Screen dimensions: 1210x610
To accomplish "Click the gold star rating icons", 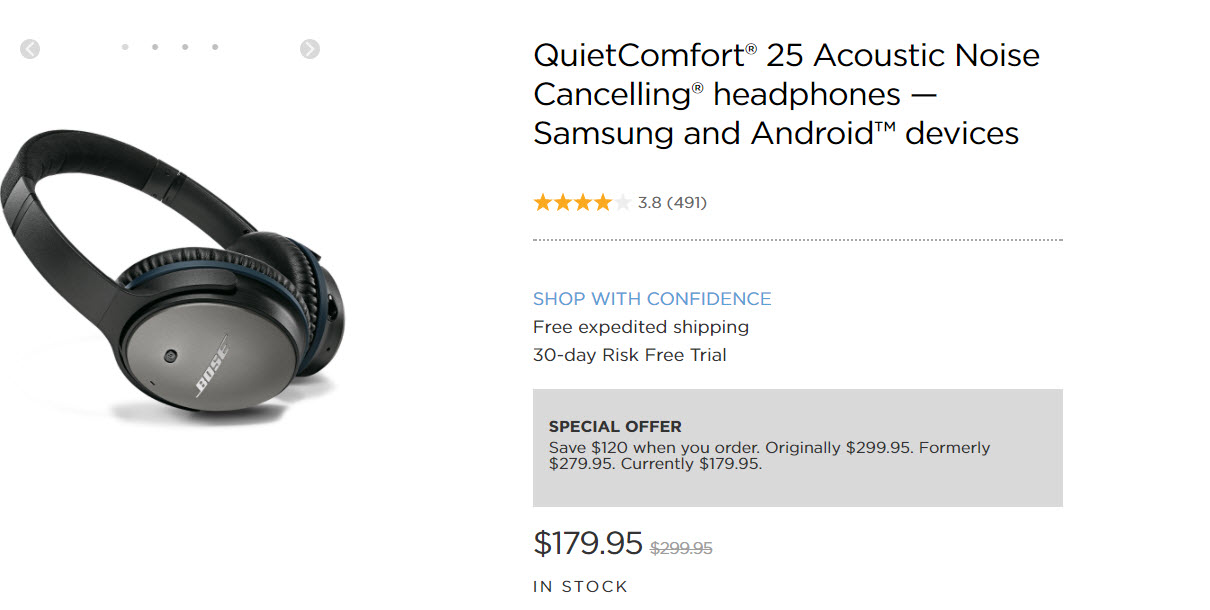I will [x=572, y=203].
